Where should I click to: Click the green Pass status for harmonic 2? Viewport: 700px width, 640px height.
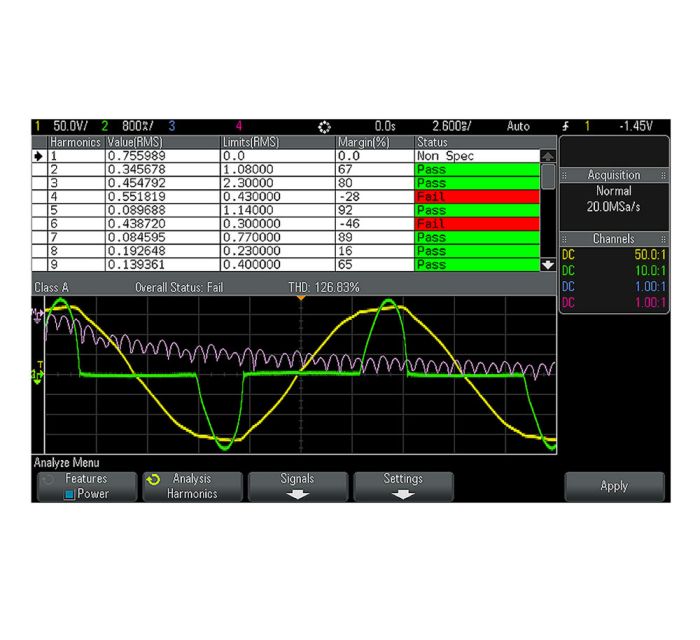(x=477, y=170)
